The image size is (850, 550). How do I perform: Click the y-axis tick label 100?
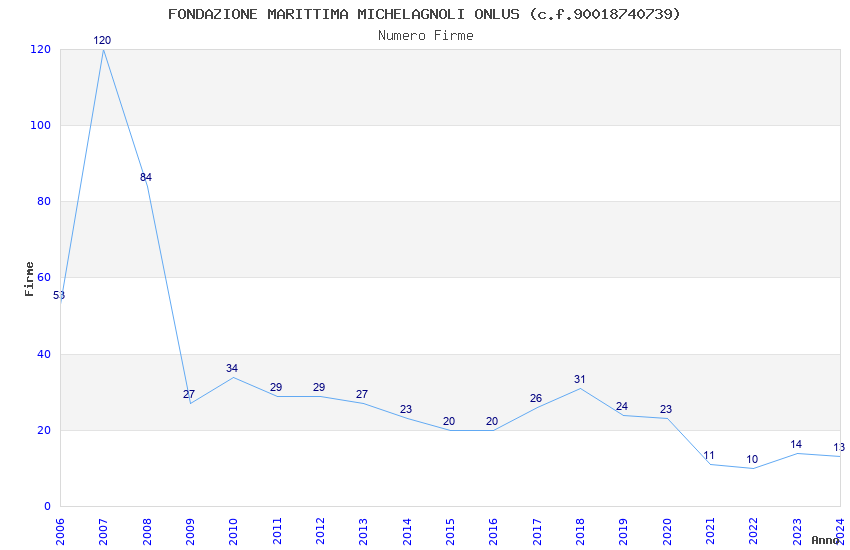[x=41, y=125]
